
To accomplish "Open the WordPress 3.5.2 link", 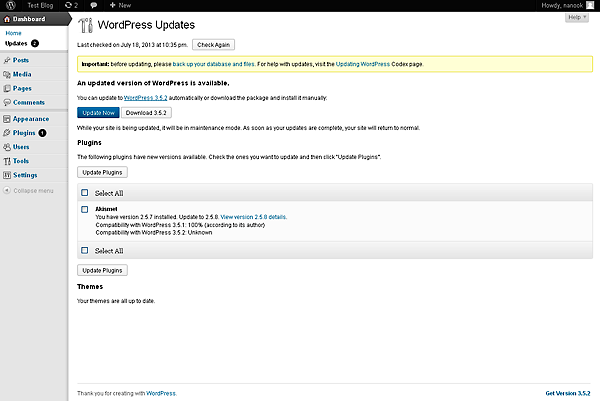I will pos(145,98).
